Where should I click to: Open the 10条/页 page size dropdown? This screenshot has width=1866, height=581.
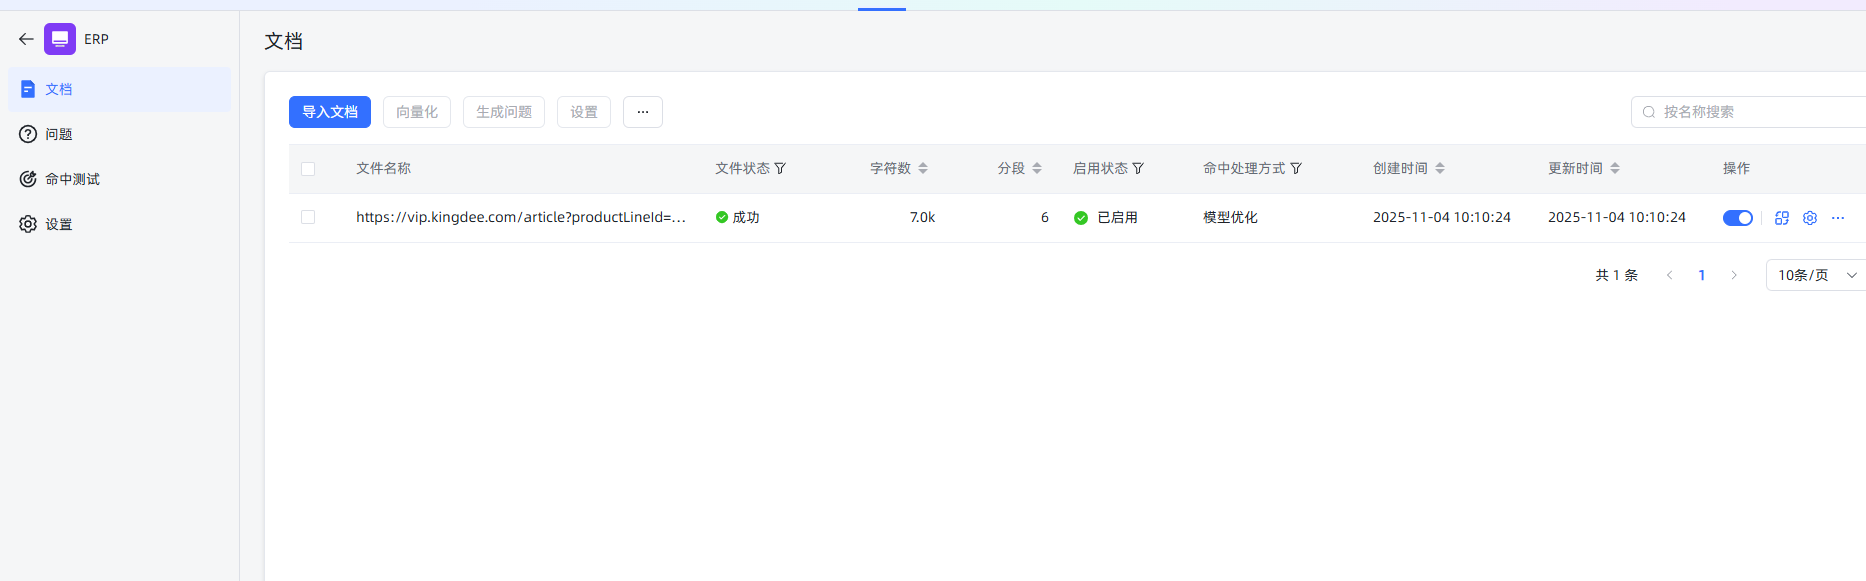coord(1814,275)
